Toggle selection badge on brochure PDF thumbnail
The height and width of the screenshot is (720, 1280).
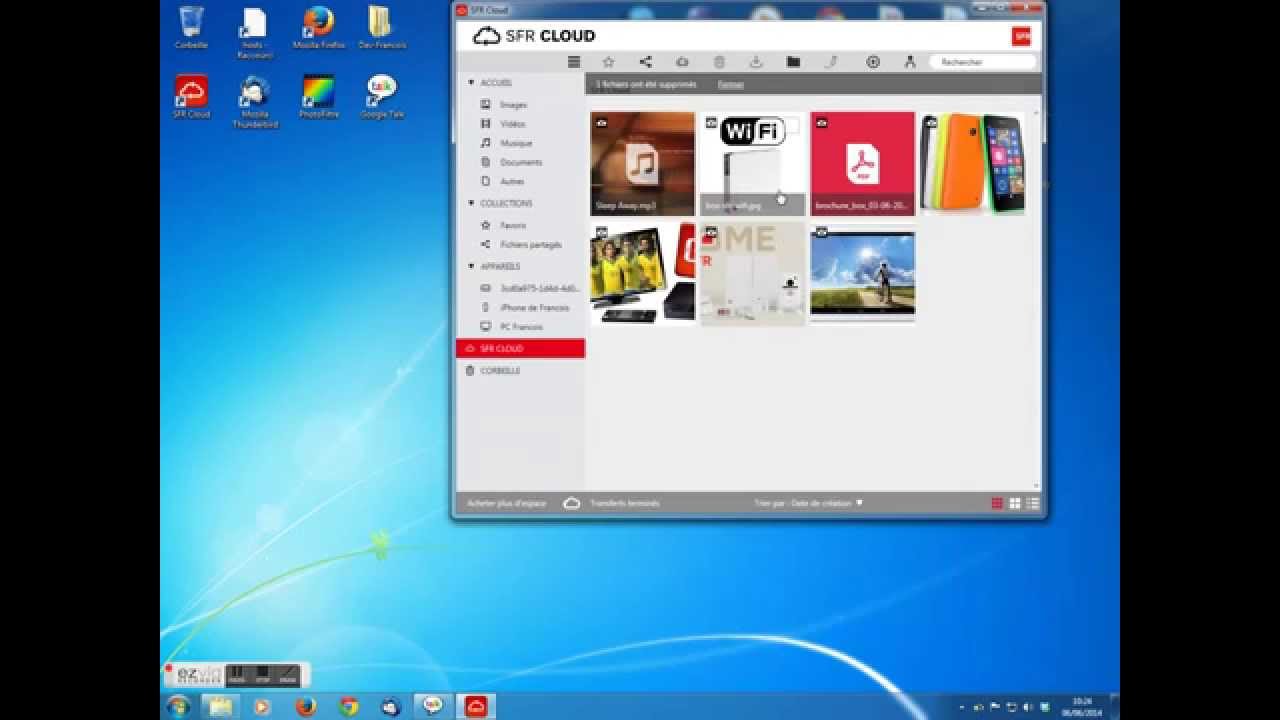tap(821, 123)
